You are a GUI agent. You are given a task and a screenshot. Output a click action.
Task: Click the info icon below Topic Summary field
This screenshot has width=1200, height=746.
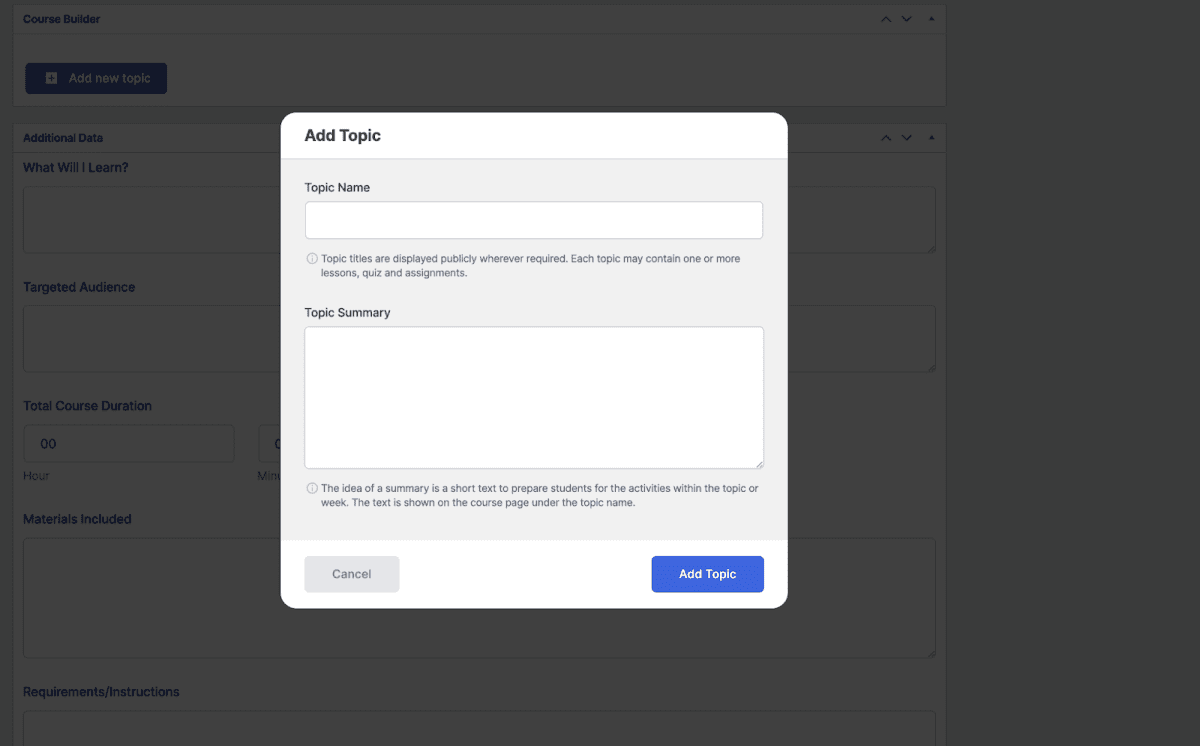311,488
